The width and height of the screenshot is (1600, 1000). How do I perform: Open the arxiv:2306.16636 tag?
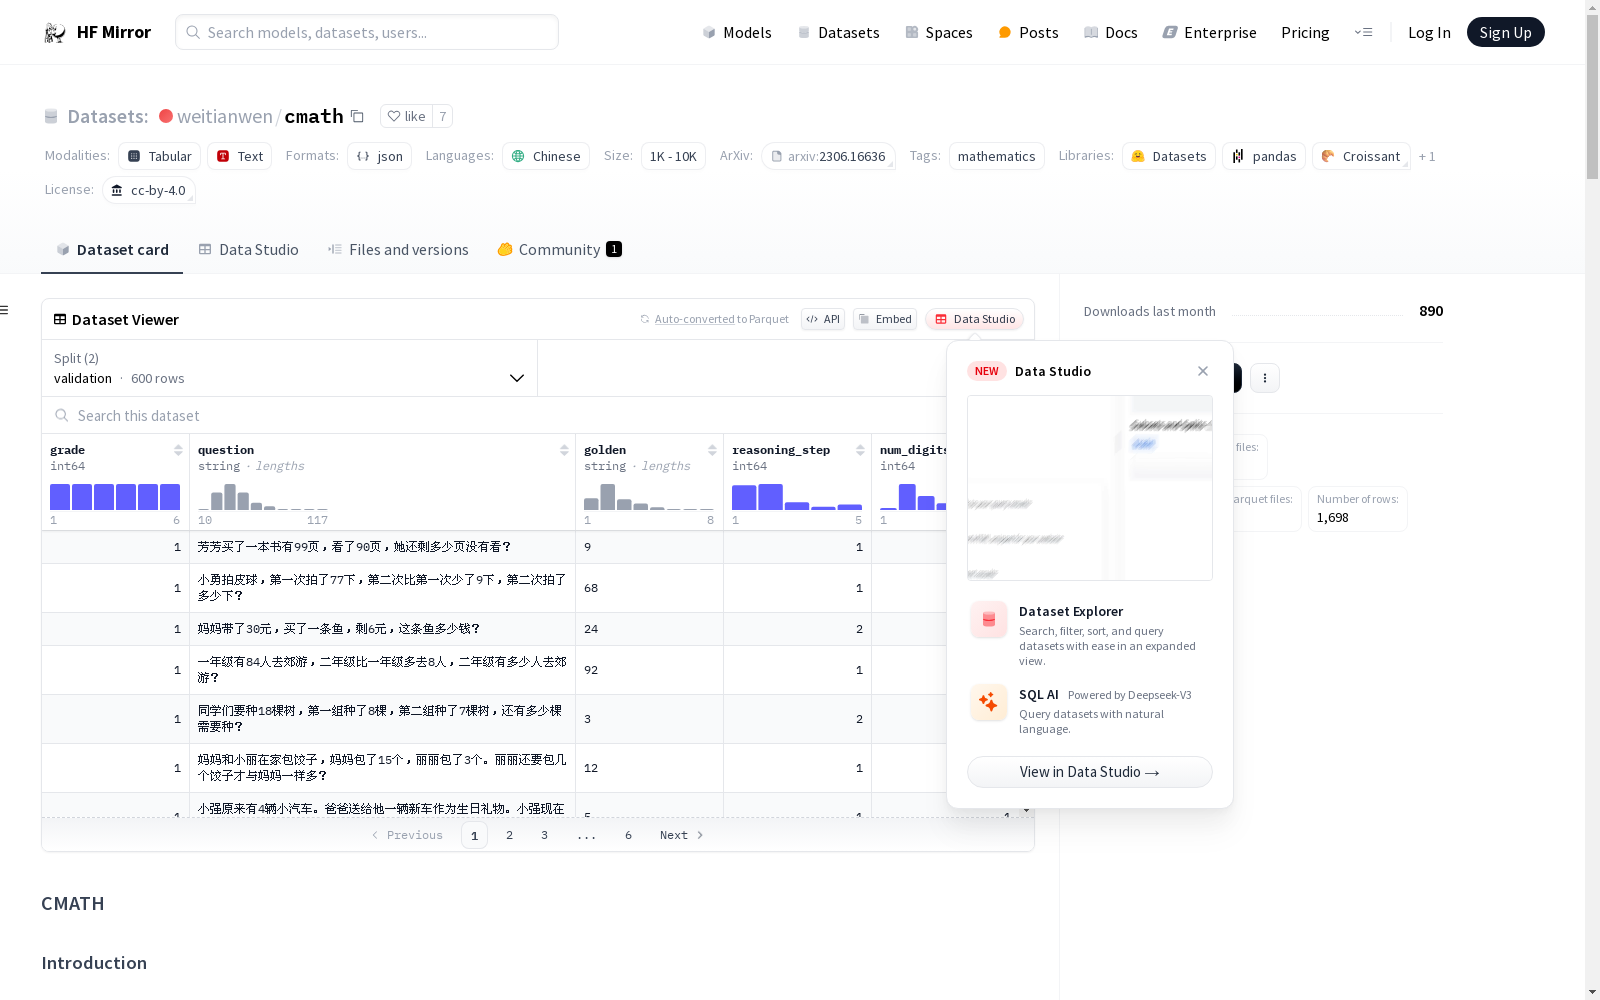828,156
